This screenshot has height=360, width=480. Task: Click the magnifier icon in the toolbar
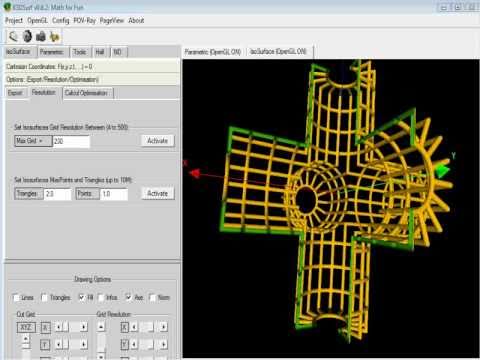pyautogui.click(x=13, y=36)
